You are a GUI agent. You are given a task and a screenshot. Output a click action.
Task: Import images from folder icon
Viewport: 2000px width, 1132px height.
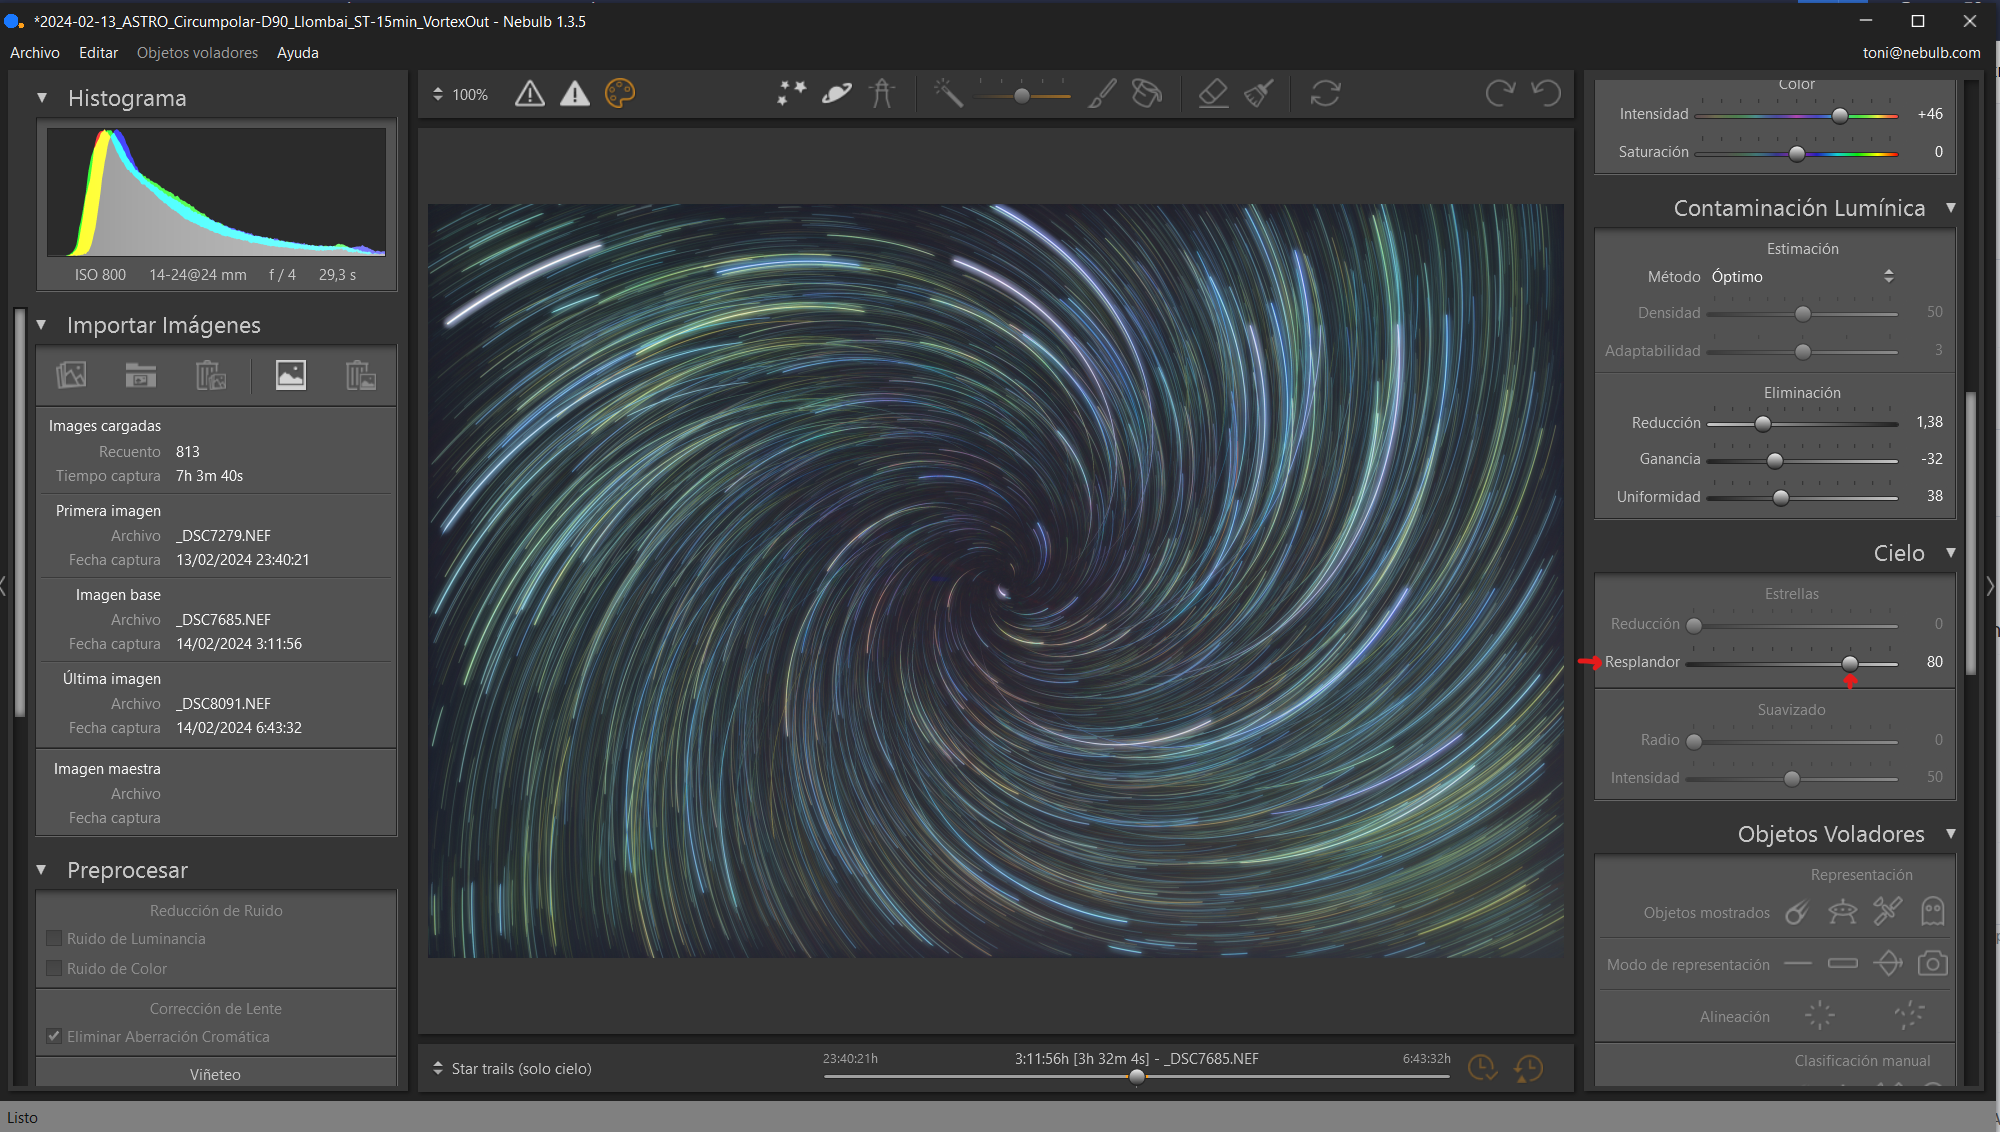tap(141, 375)
